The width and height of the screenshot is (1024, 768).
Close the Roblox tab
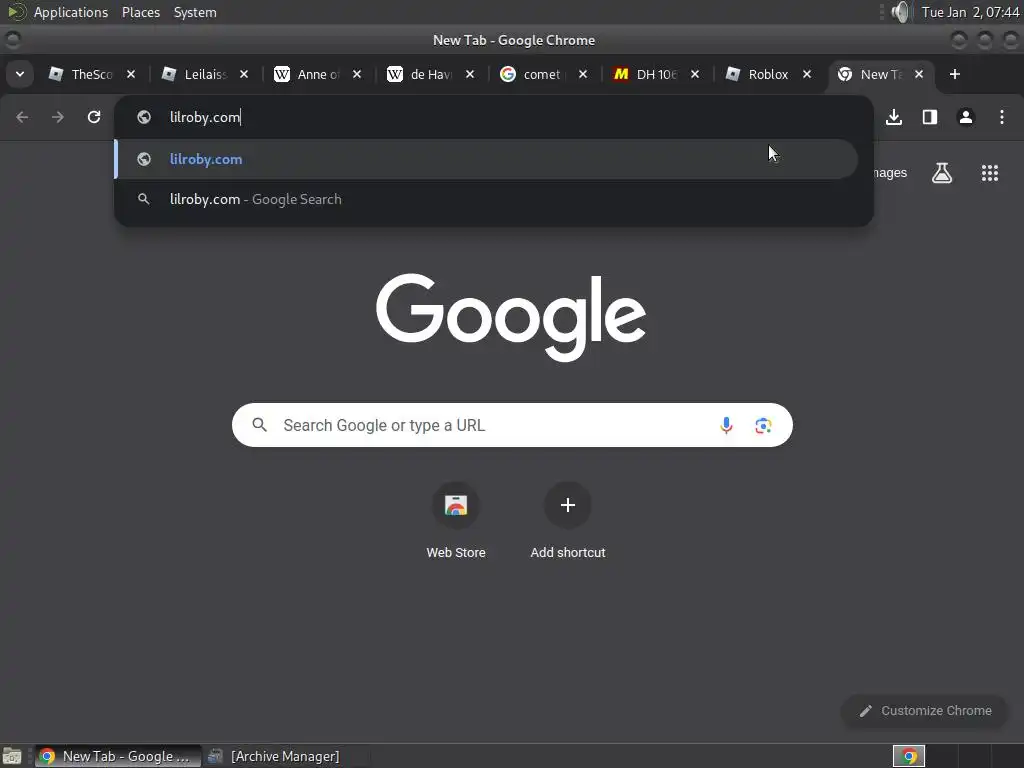[807, 74]
